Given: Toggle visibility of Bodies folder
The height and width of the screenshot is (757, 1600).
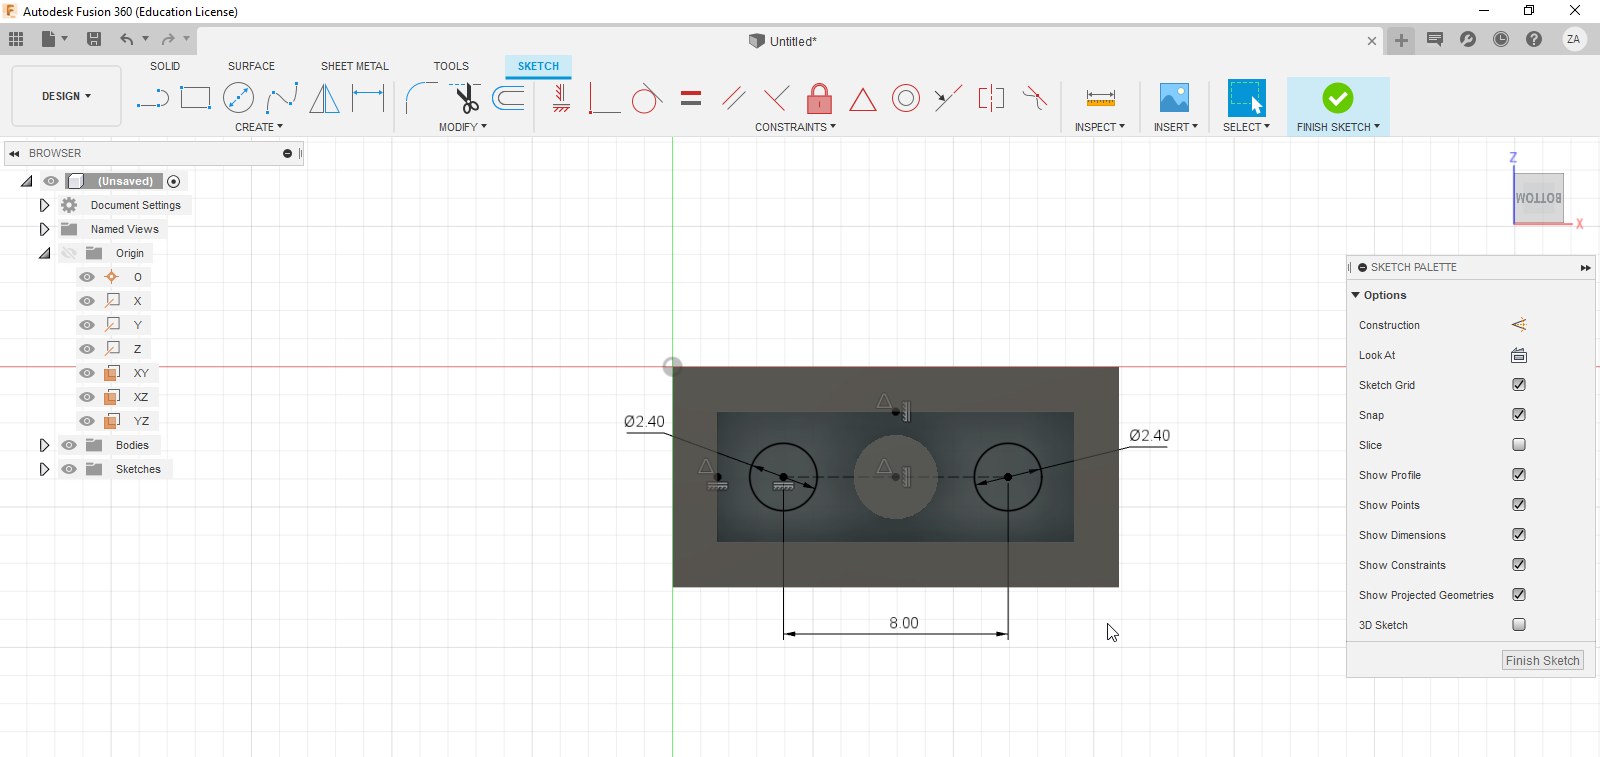Looking at the screenshot, I should click(69, 445).
